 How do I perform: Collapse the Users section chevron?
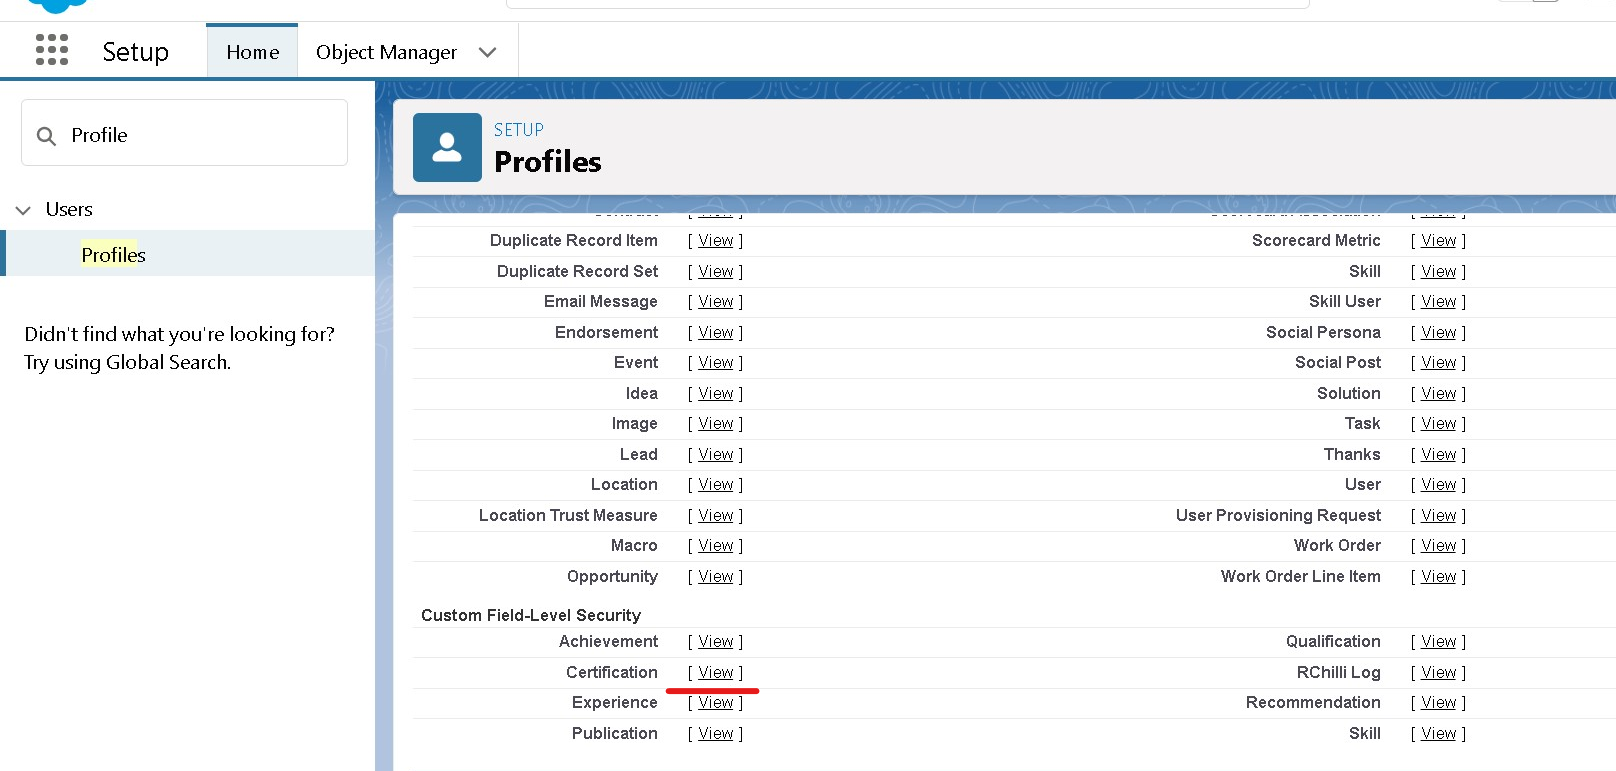[23, 210]
